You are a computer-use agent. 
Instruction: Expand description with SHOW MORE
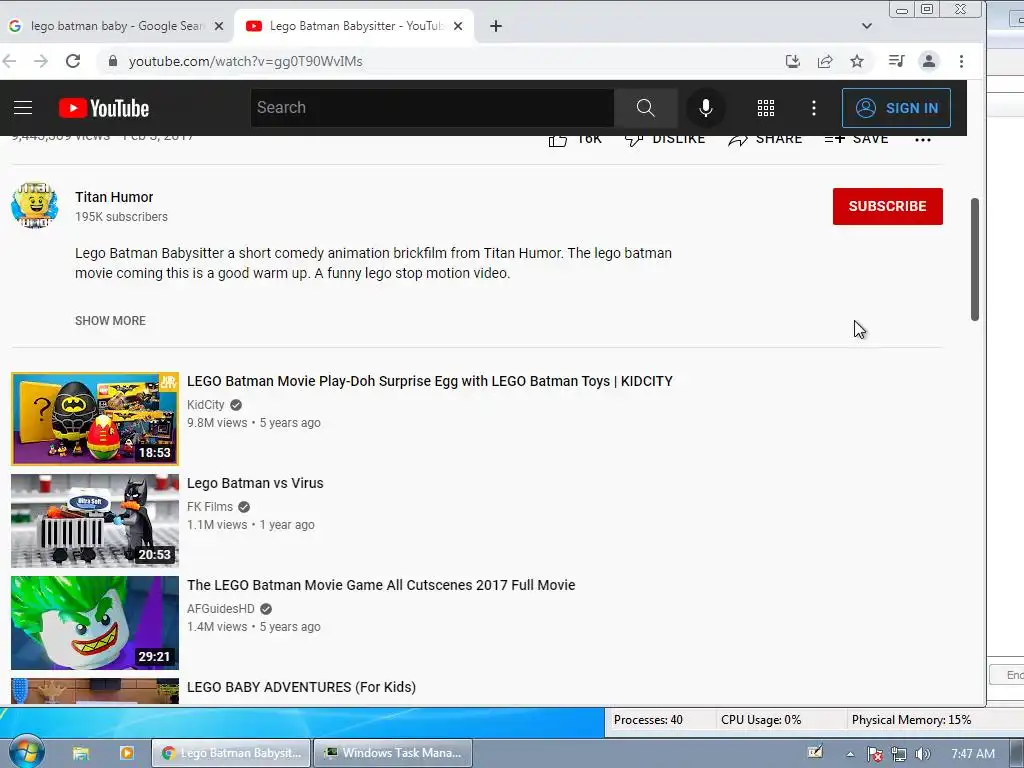(x=110, y=321)
